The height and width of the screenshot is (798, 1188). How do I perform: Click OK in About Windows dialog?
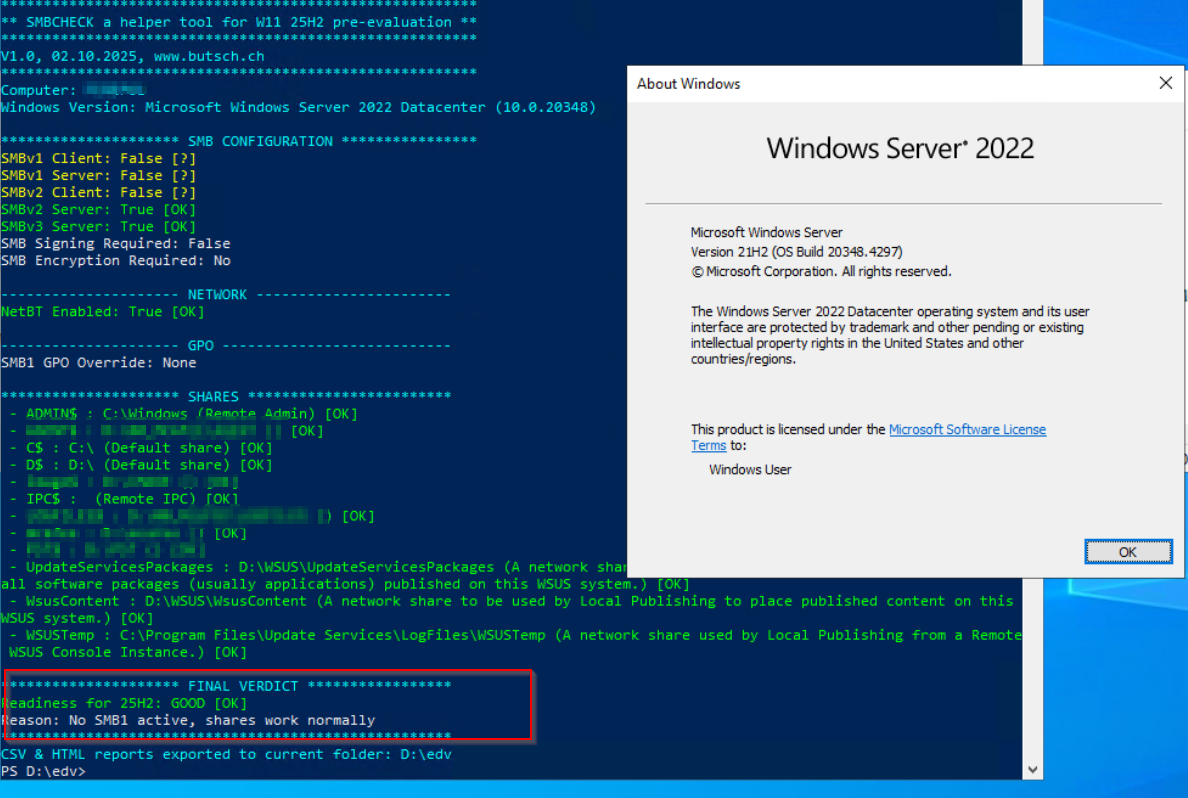(x=1127, y=551)
